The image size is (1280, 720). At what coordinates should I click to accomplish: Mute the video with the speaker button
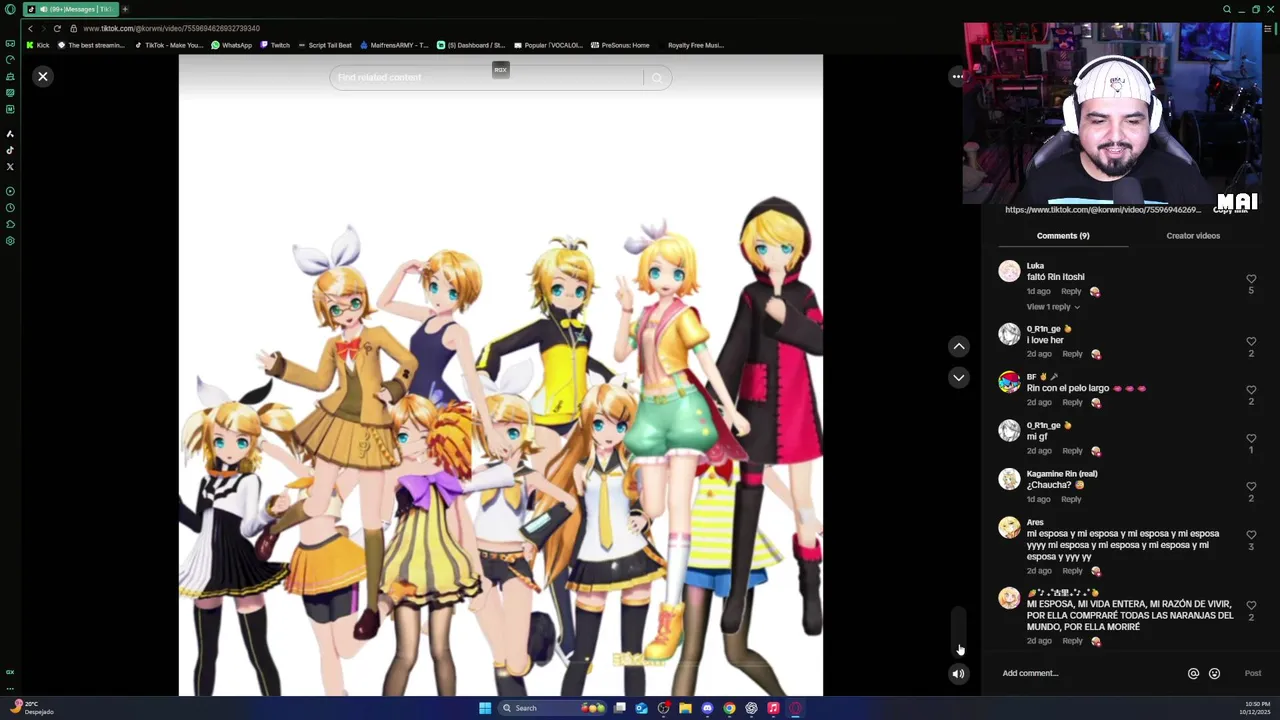pyautogui.click(x=958, y=674)
